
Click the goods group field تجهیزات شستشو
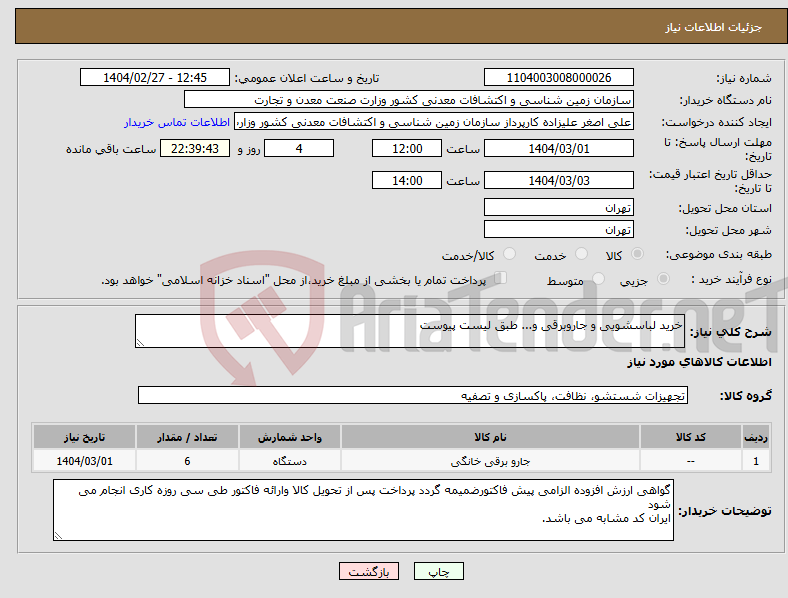413,395
